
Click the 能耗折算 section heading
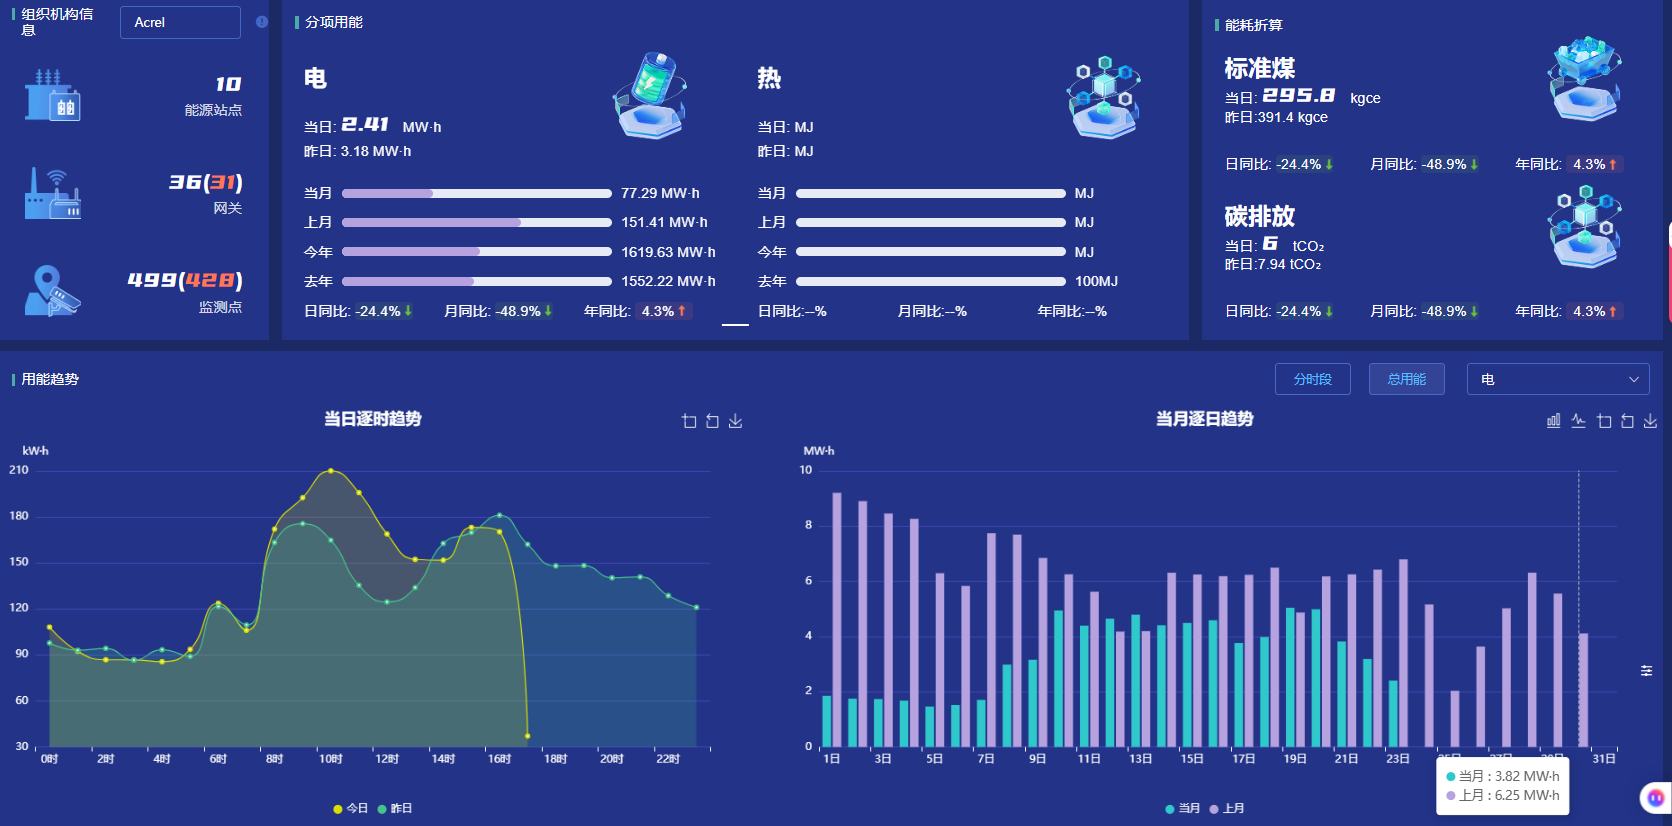pyautogui.click(x=1254, y=25)
